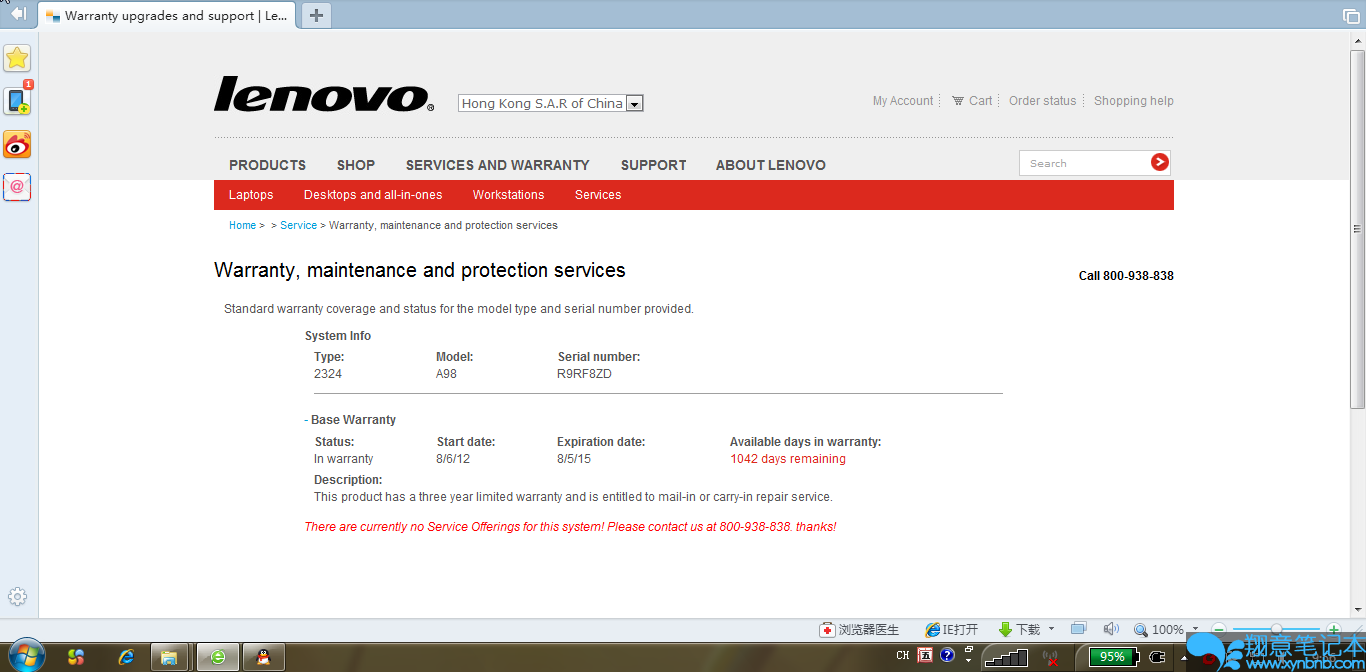Image resolution: width=1366 pixels, height=672 pixels.
Task: Click the shopping cart icon
Action: pos(958,101)
